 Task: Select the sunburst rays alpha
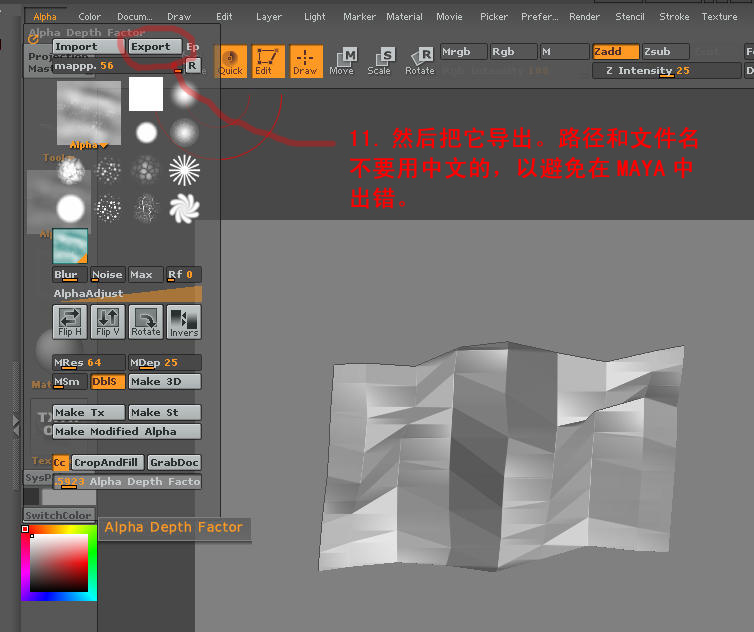point(184,170)
